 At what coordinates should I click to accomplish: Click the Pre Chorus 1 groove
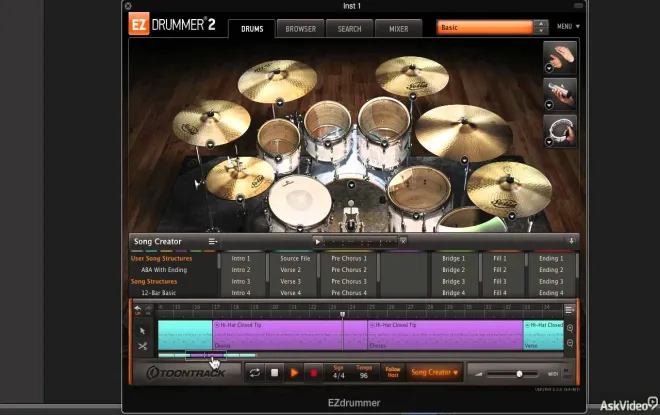click(x=349, y=258)
